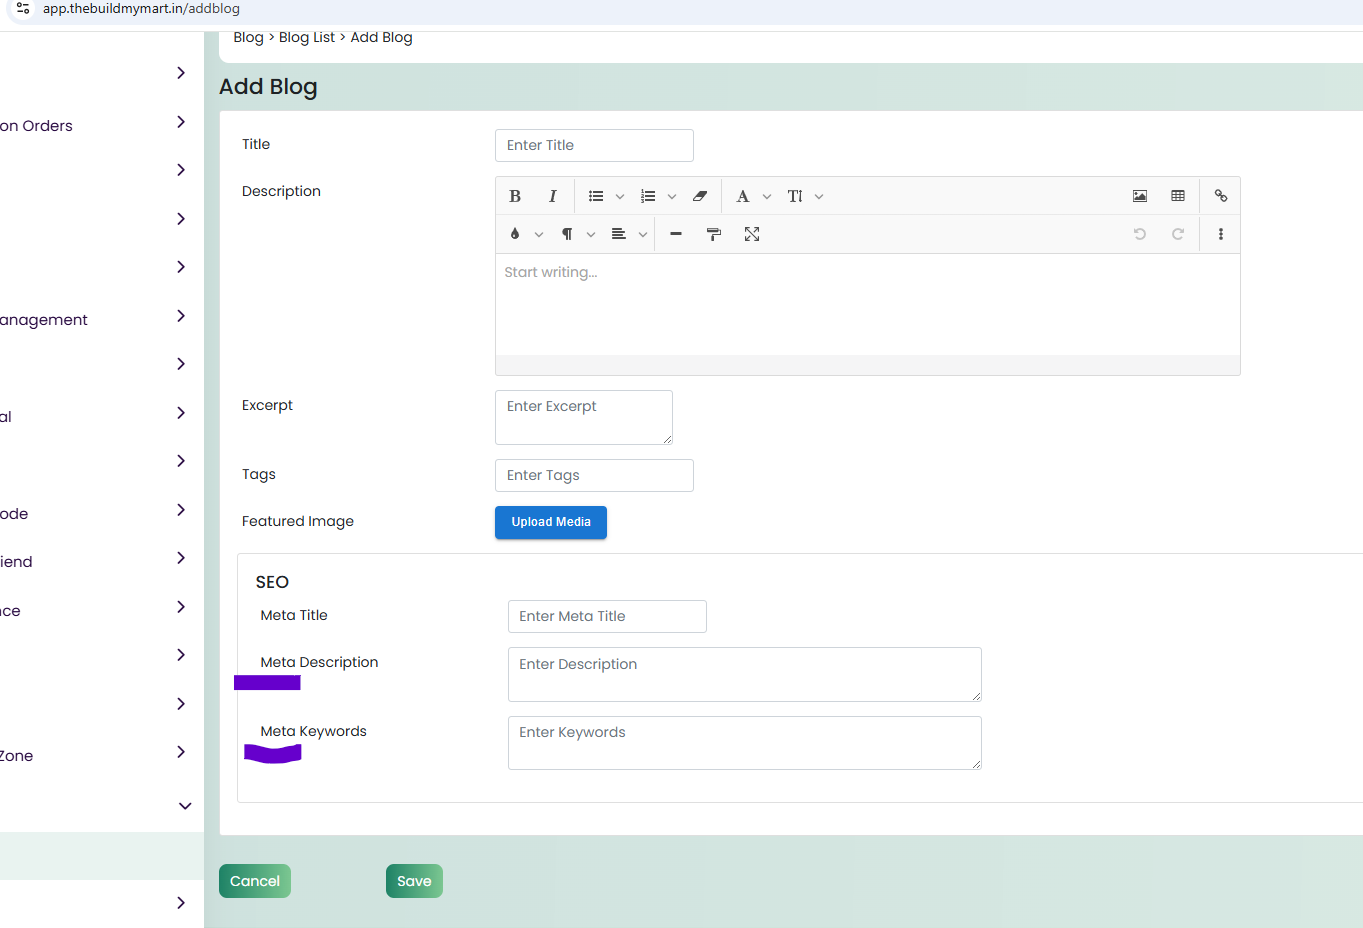Click the font size 'TI' icon

coord(795,196)
